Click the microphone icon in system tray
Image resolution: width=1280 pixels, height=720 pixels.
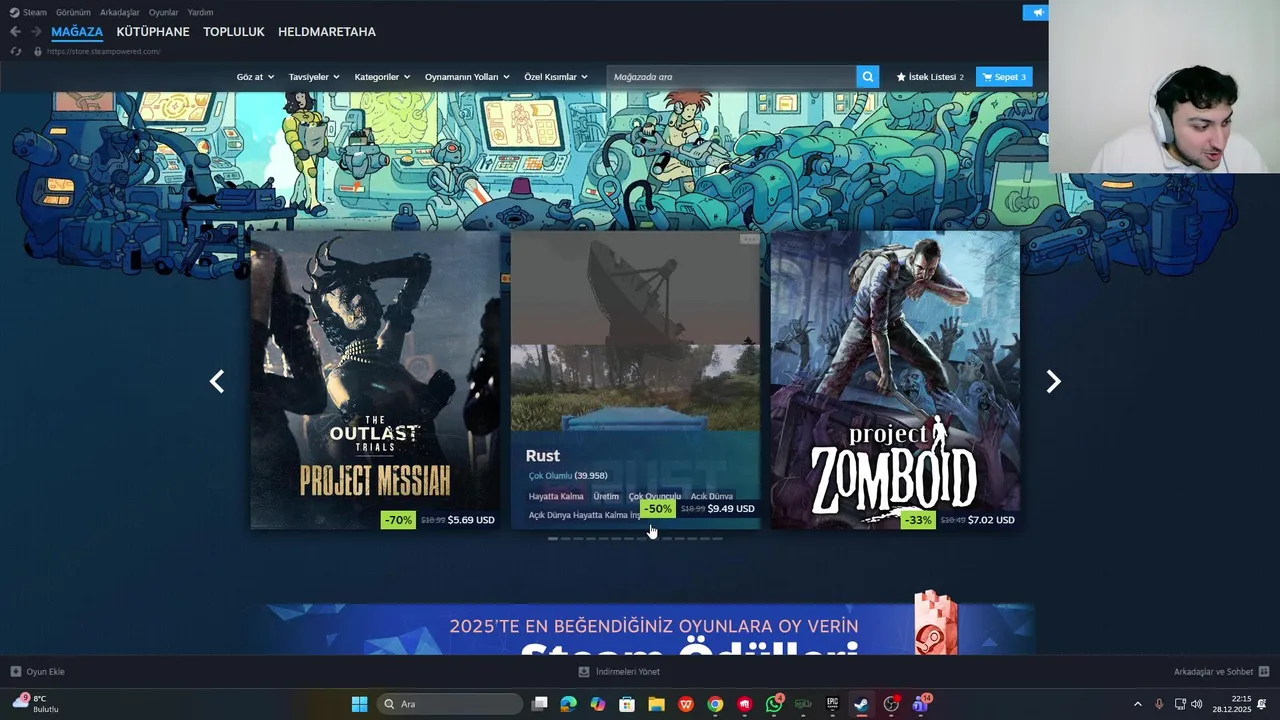pyautogui.click(x=1159, y=704)
